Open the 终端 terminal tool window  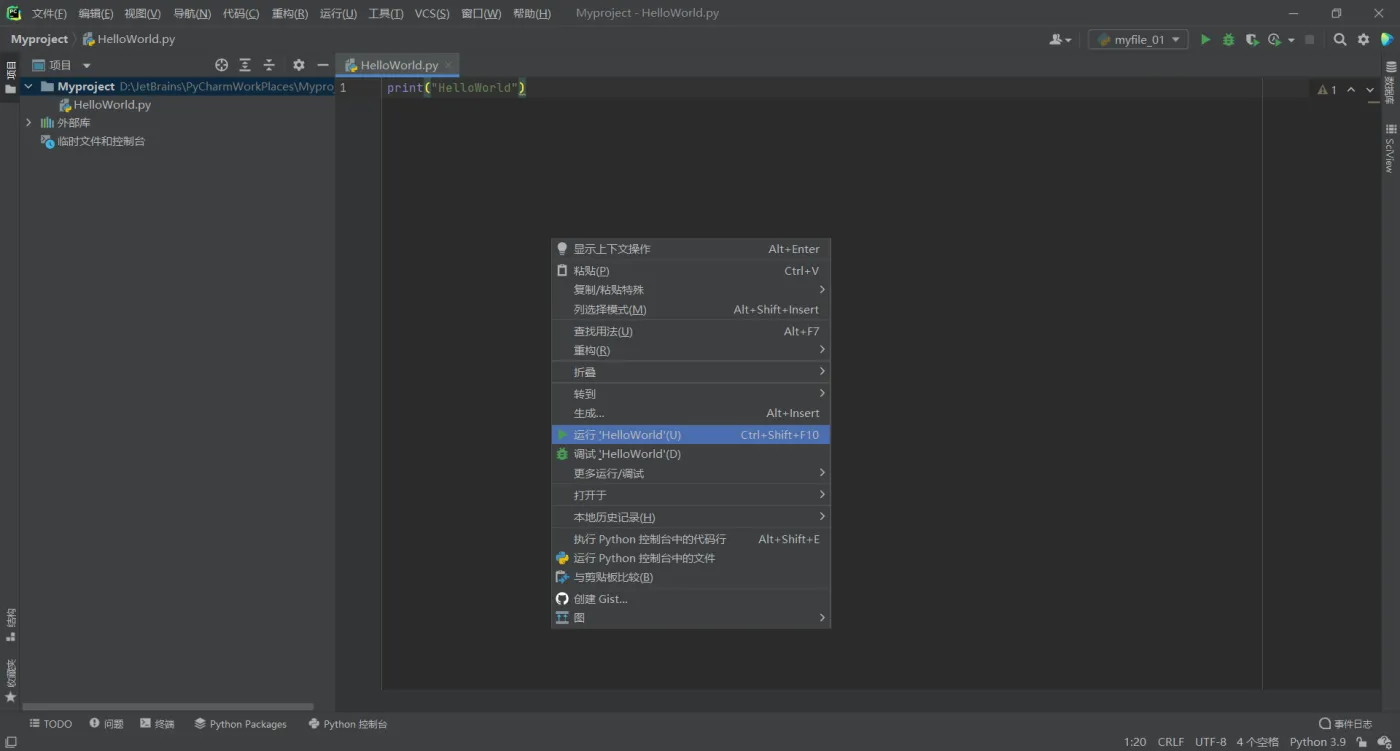(x=158, y=724)
